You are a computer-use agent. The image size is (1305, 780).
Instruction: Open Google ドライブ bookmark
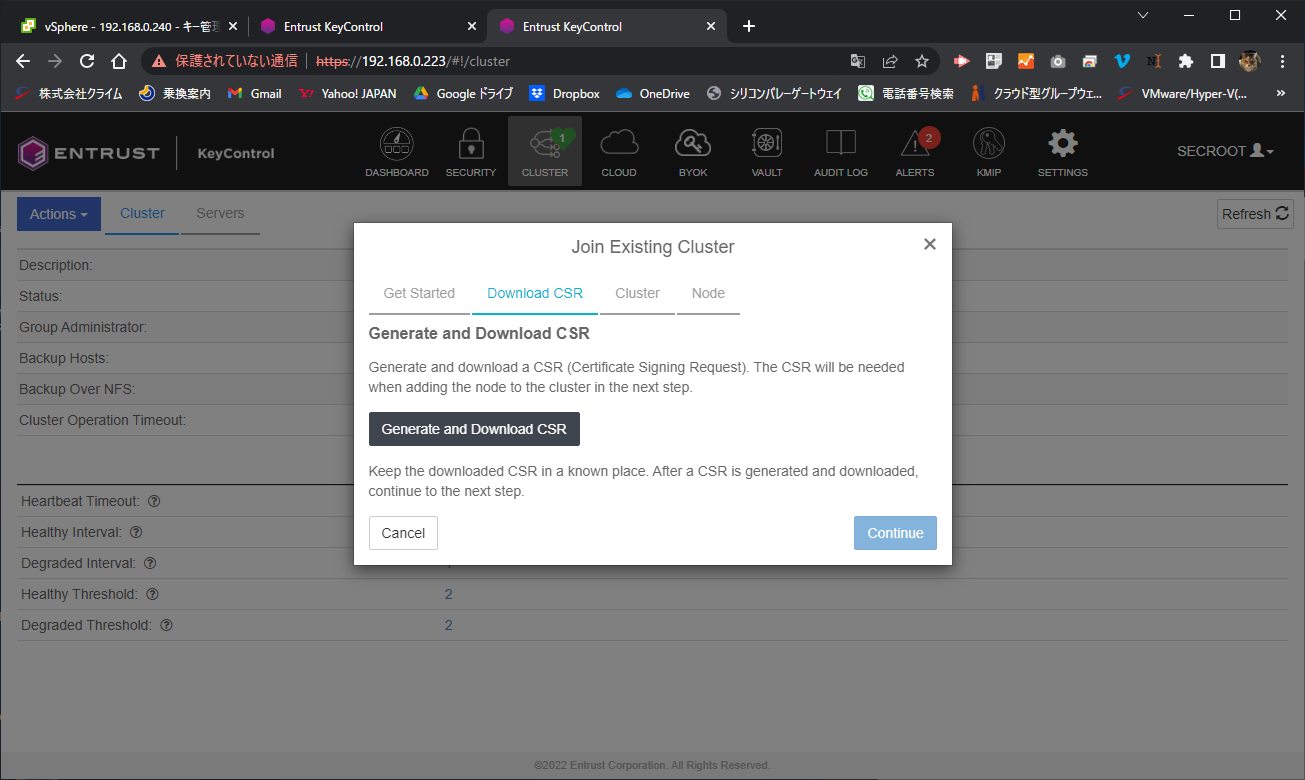[x=463, y=93]
